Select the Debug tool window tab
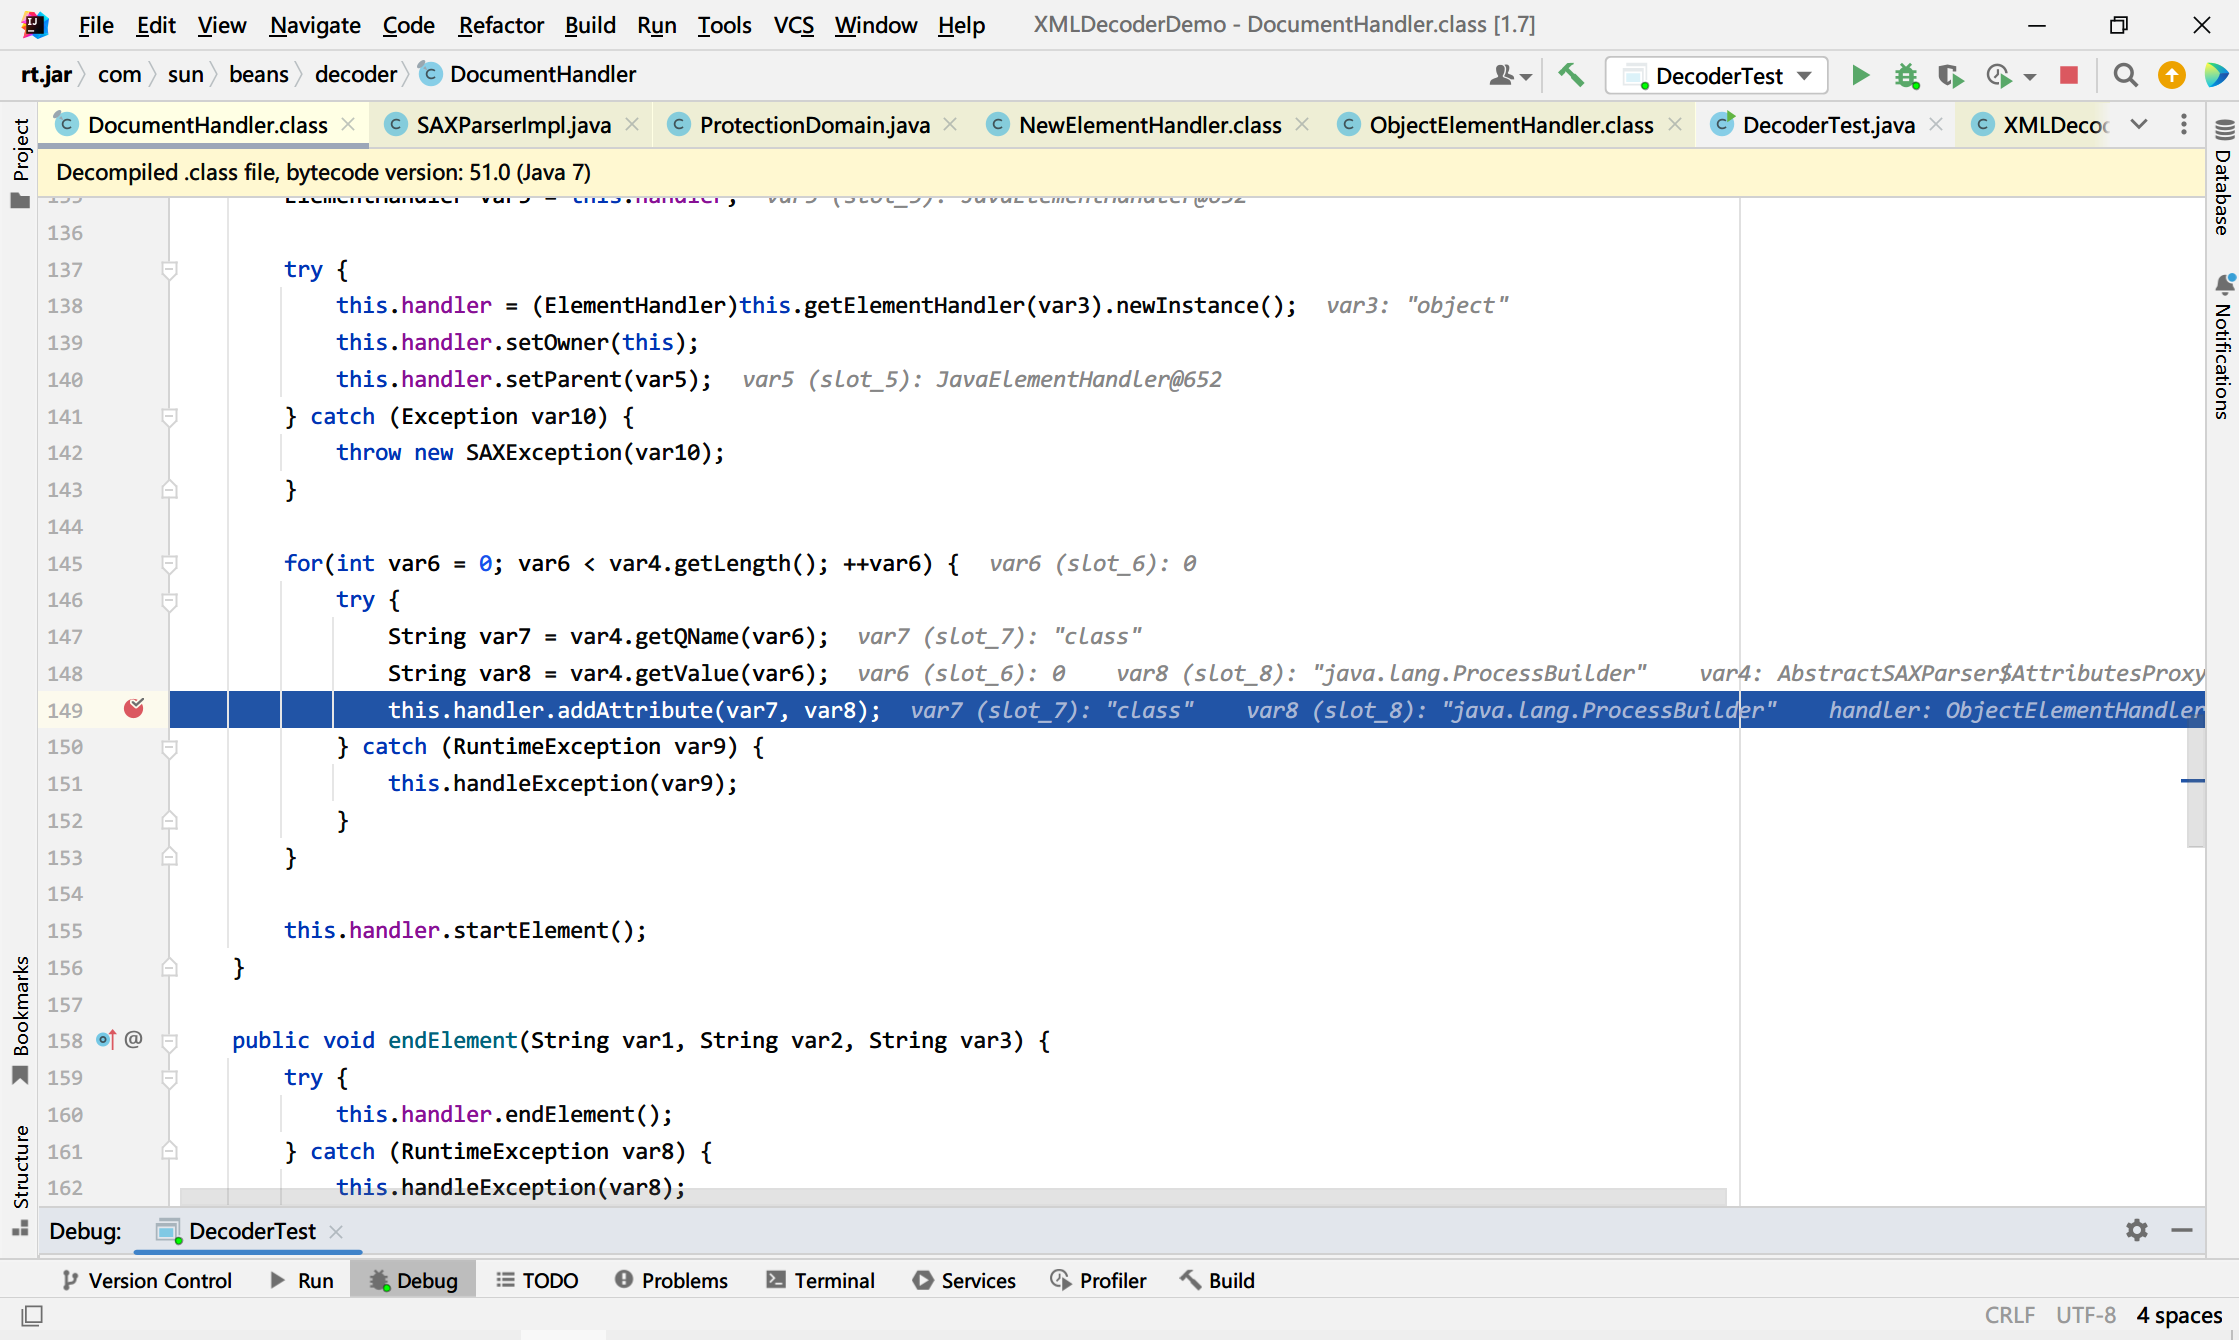Image resolution: width=2239 pixels, height=1340 pixels. point(413,1280)
